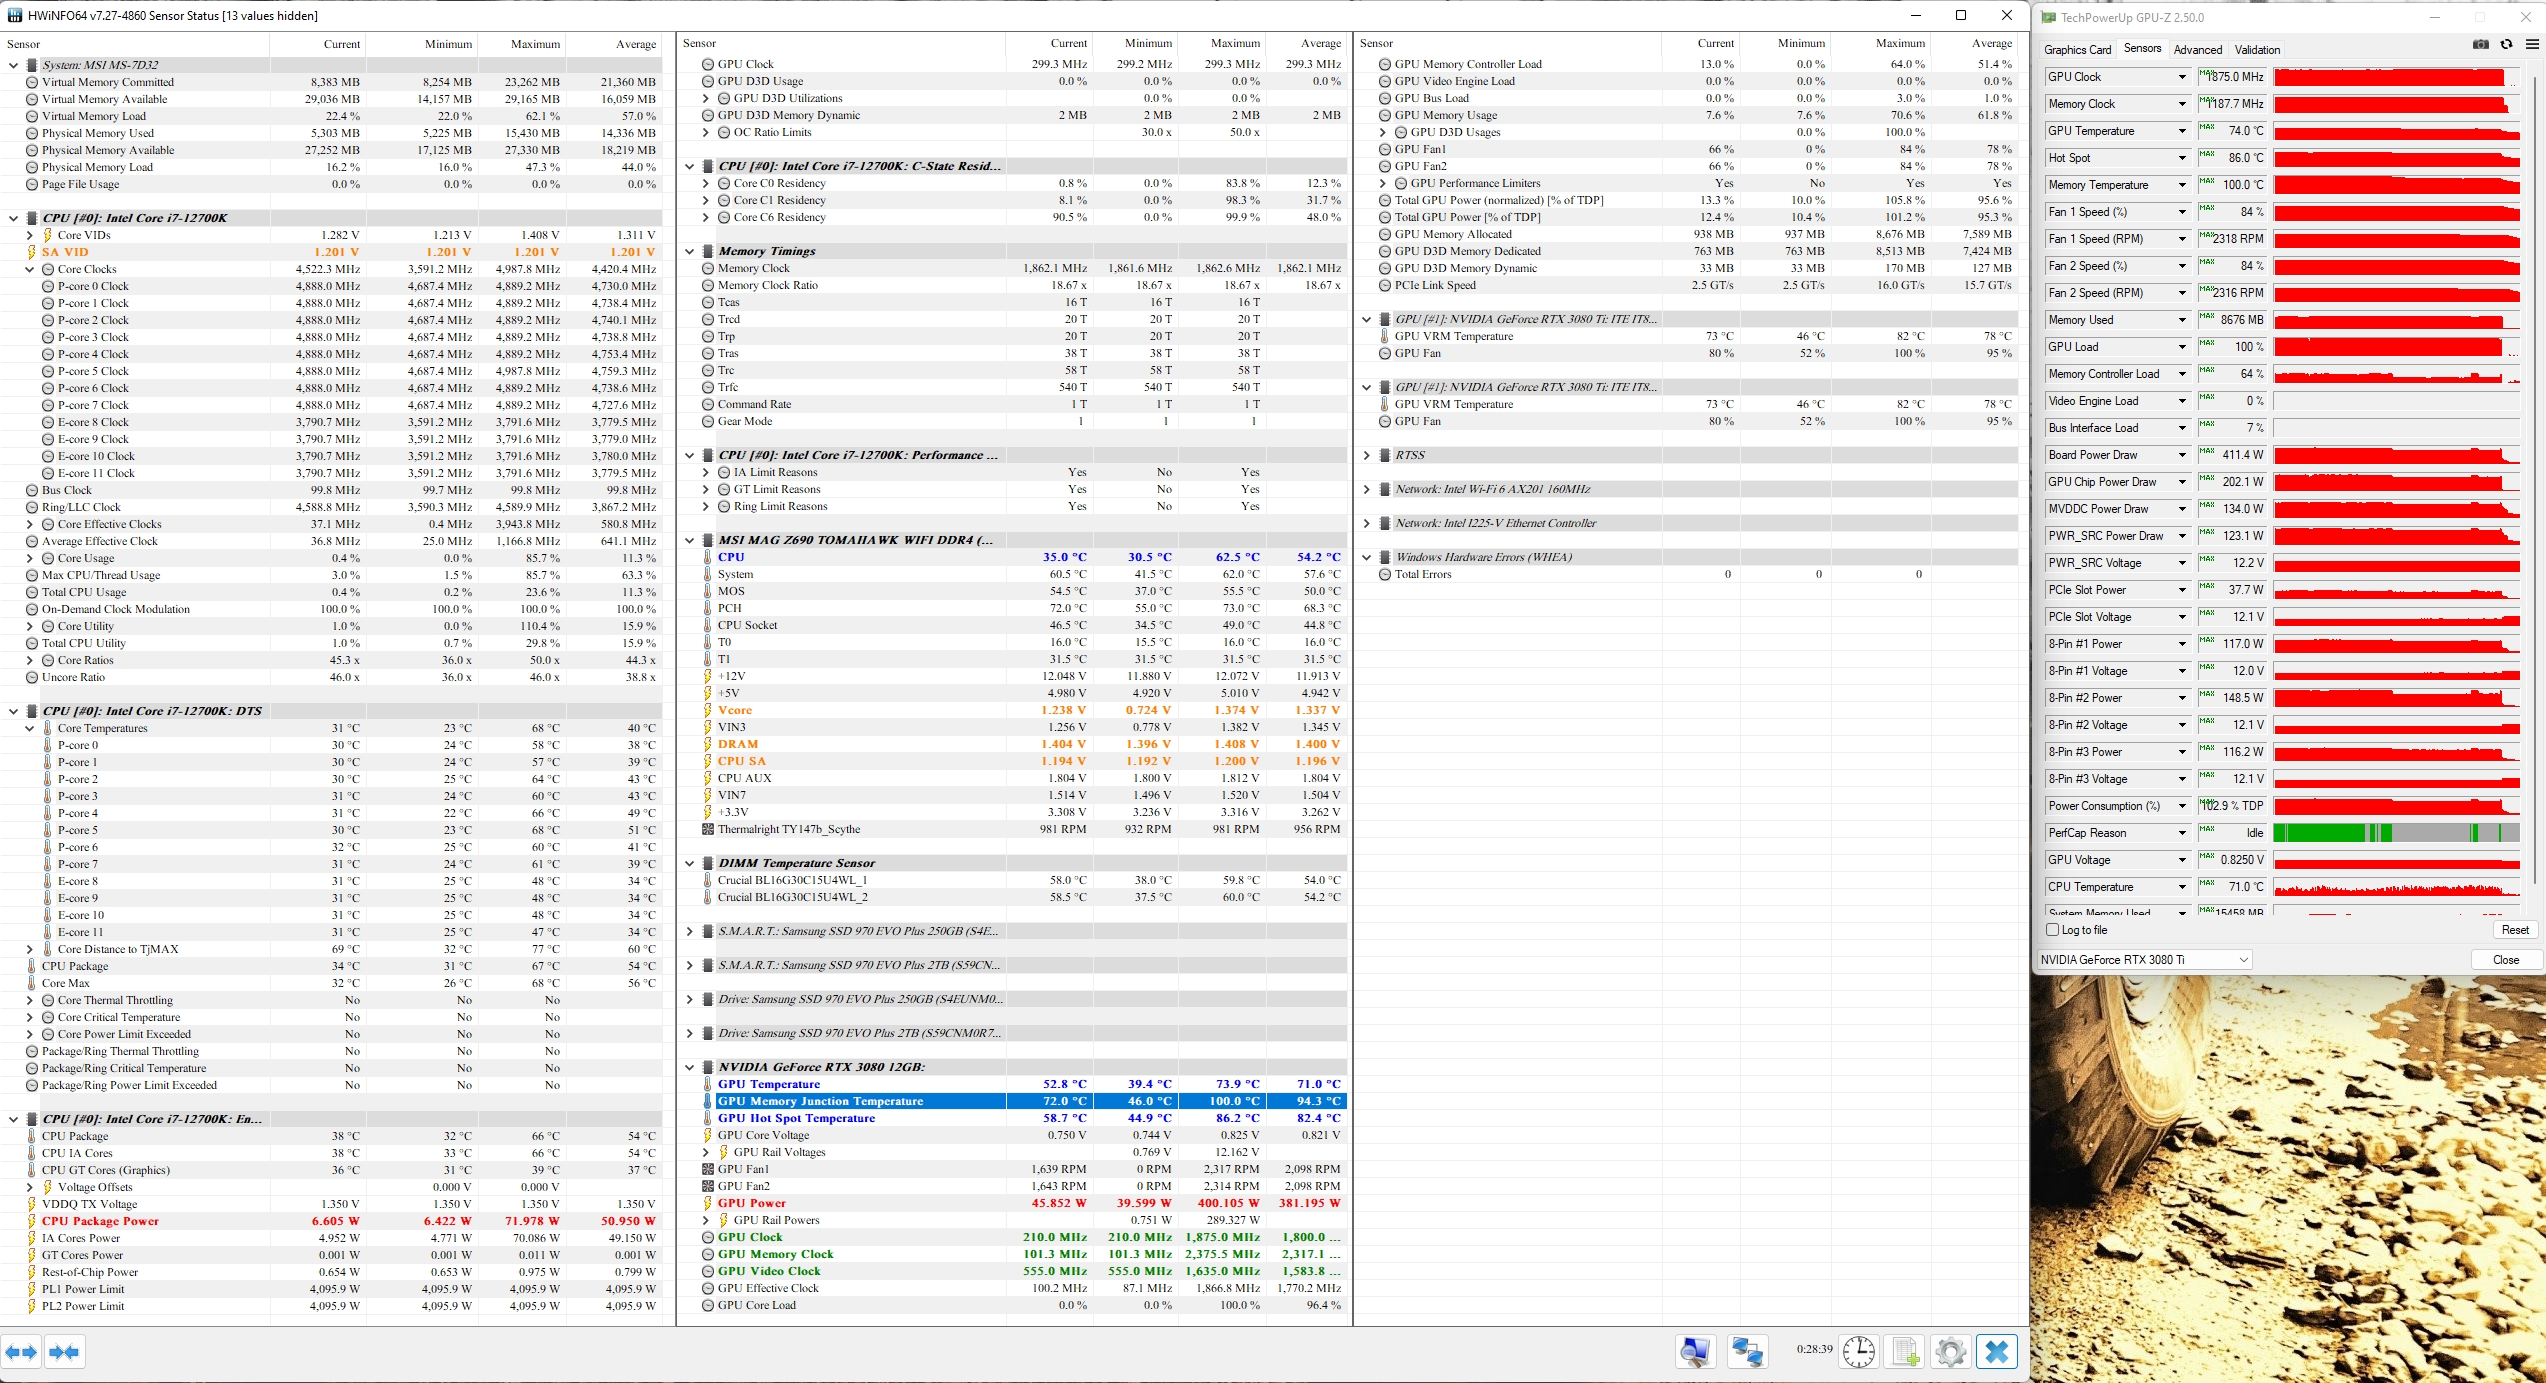Click the clock reset timer icon
This screenshot has height=1383, width=2546.
tap(1858, 1352)
